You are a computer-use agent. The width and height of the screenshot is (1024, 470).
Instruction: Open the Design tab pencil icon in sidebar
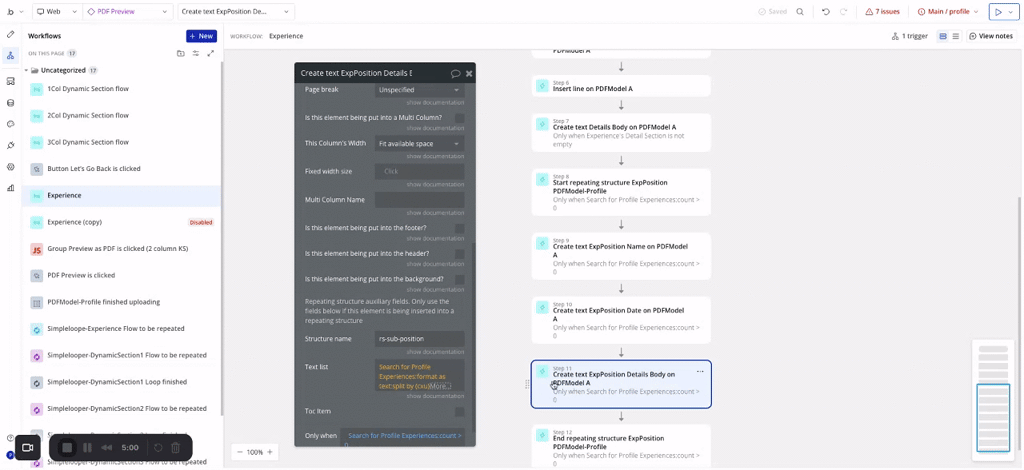click(x=10, y=34)
